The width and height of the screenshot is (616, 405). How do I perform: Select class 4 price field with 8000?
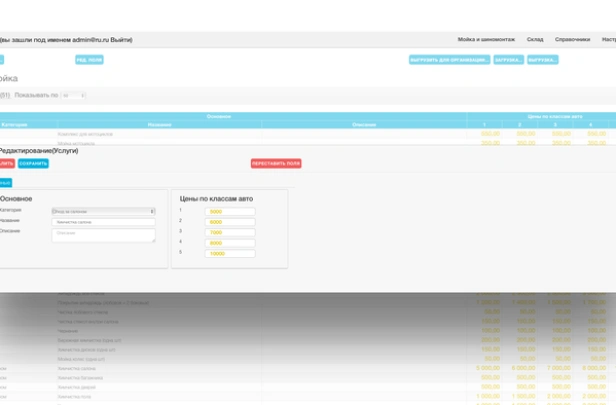pyautogui.click(x=230, y=243)
